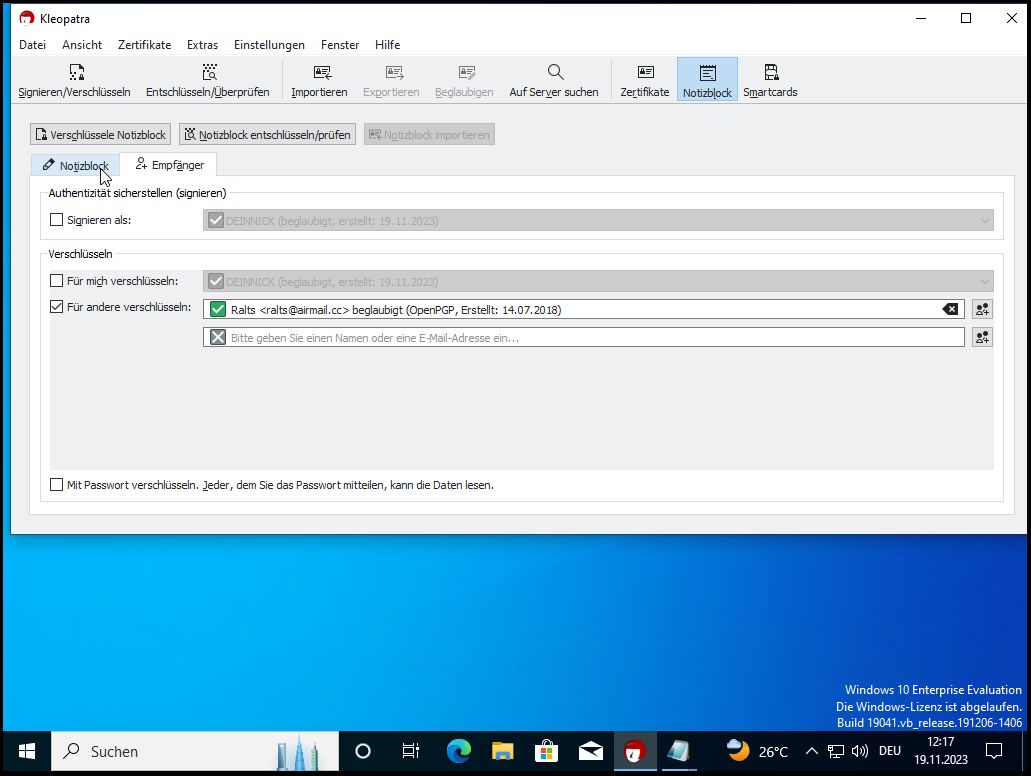Image resolution: width=1031 pixels, height=776 pixels.
Task: Click Notizblock entschlüsseln/prüfen button
Action: [267, 135]
